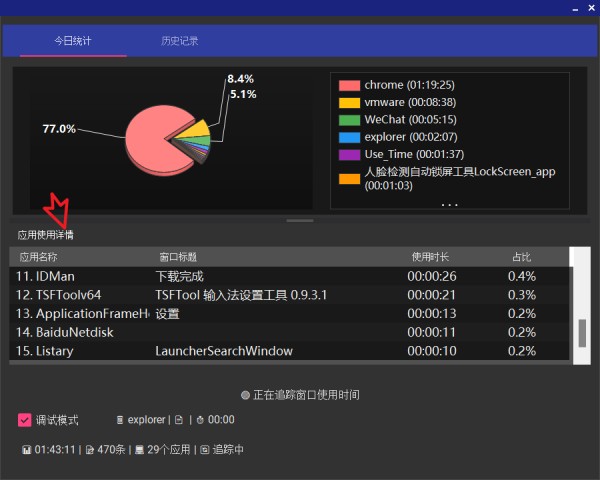The image size is (600, 480).
Task: Toggle the 调试模式 checkbox
Action: point(25,420)
